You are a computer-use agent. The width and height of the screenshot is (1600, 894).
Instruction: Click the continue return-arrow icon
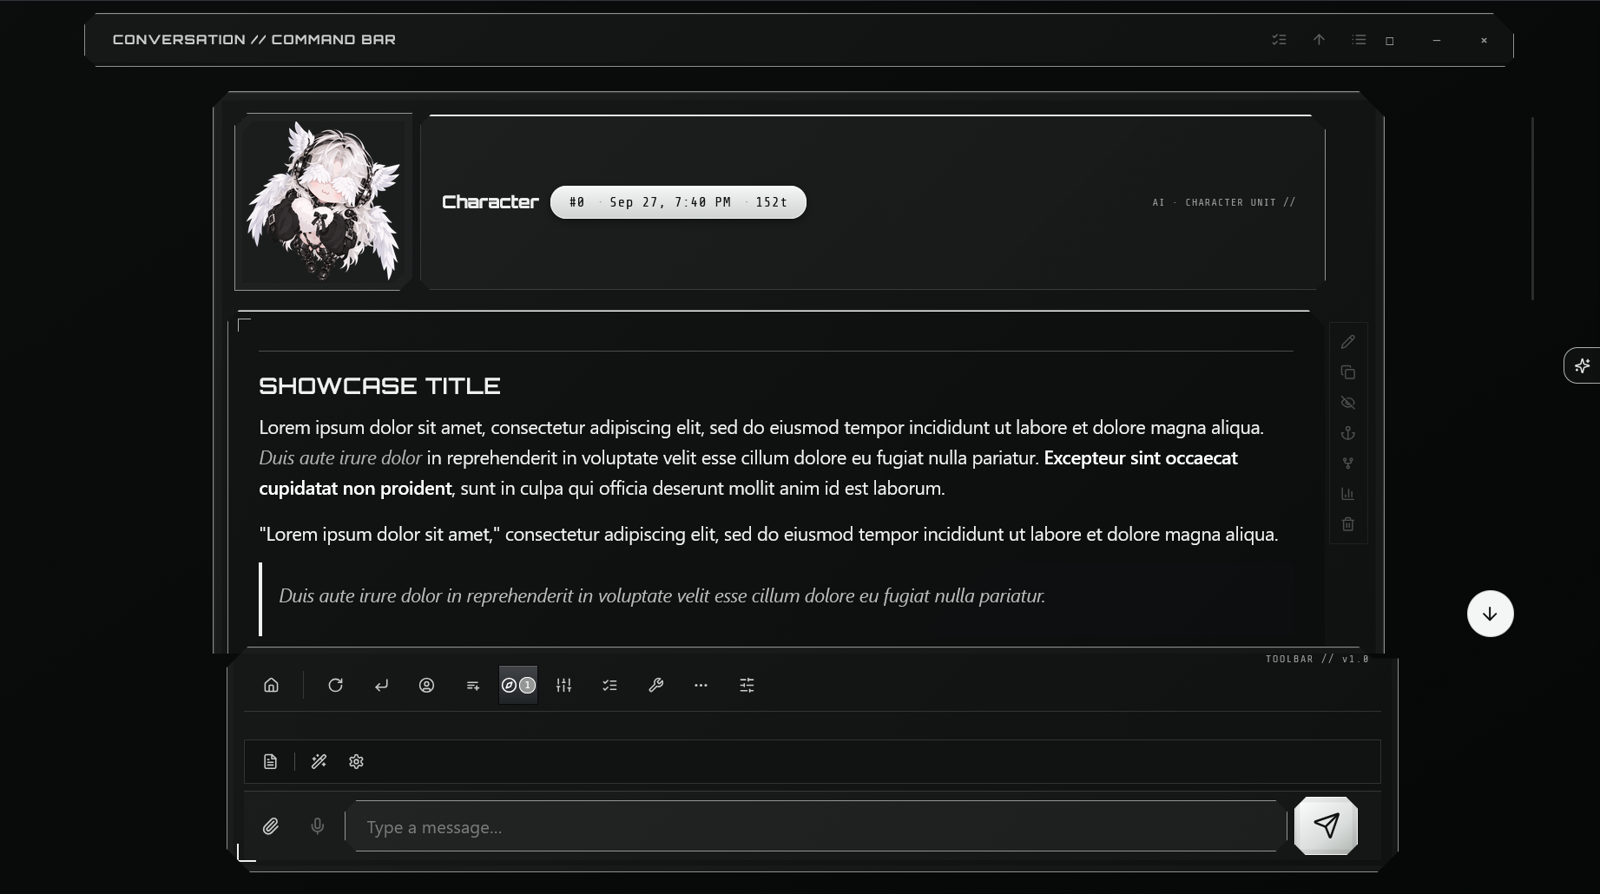click(x=381, y=685)
